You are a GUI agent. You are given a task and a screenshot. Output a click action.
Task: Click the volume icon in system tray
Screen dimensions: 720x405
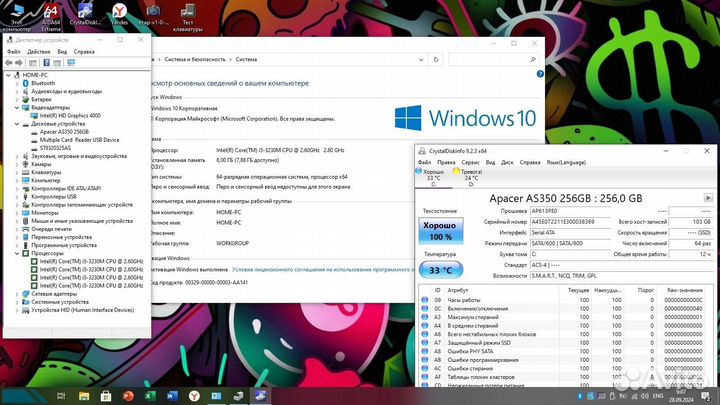pyautogui.click(x=645, y=396)
